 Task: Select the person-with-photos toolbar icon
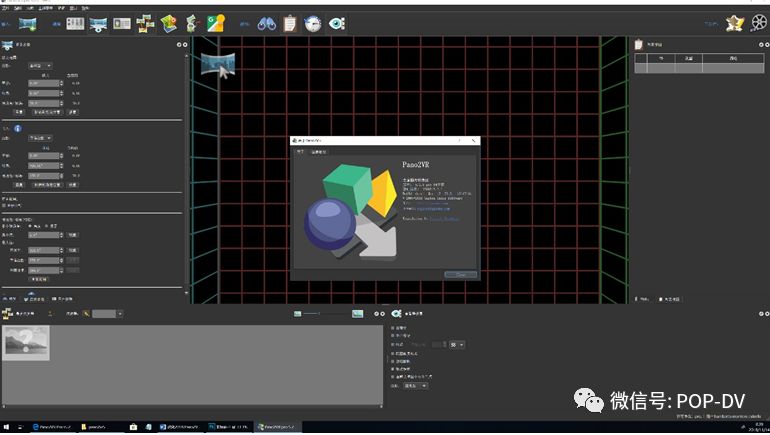tap(192, 24)
